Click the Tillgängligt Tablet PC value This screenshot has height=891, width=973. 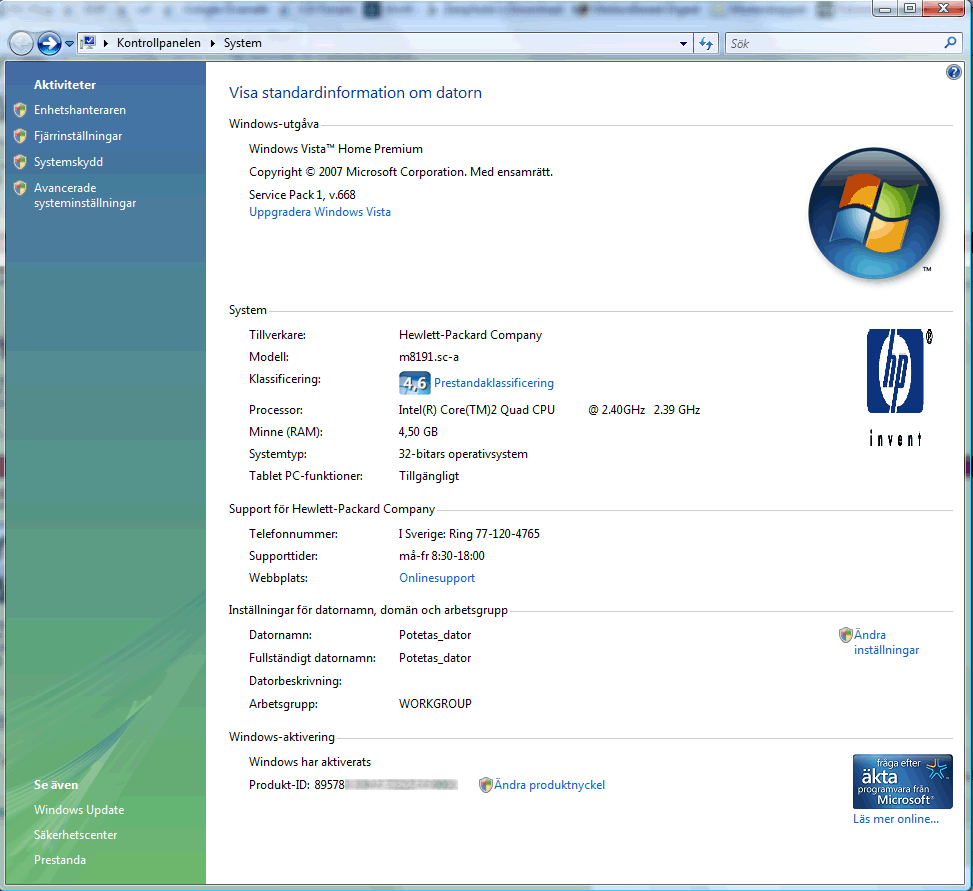429,476
